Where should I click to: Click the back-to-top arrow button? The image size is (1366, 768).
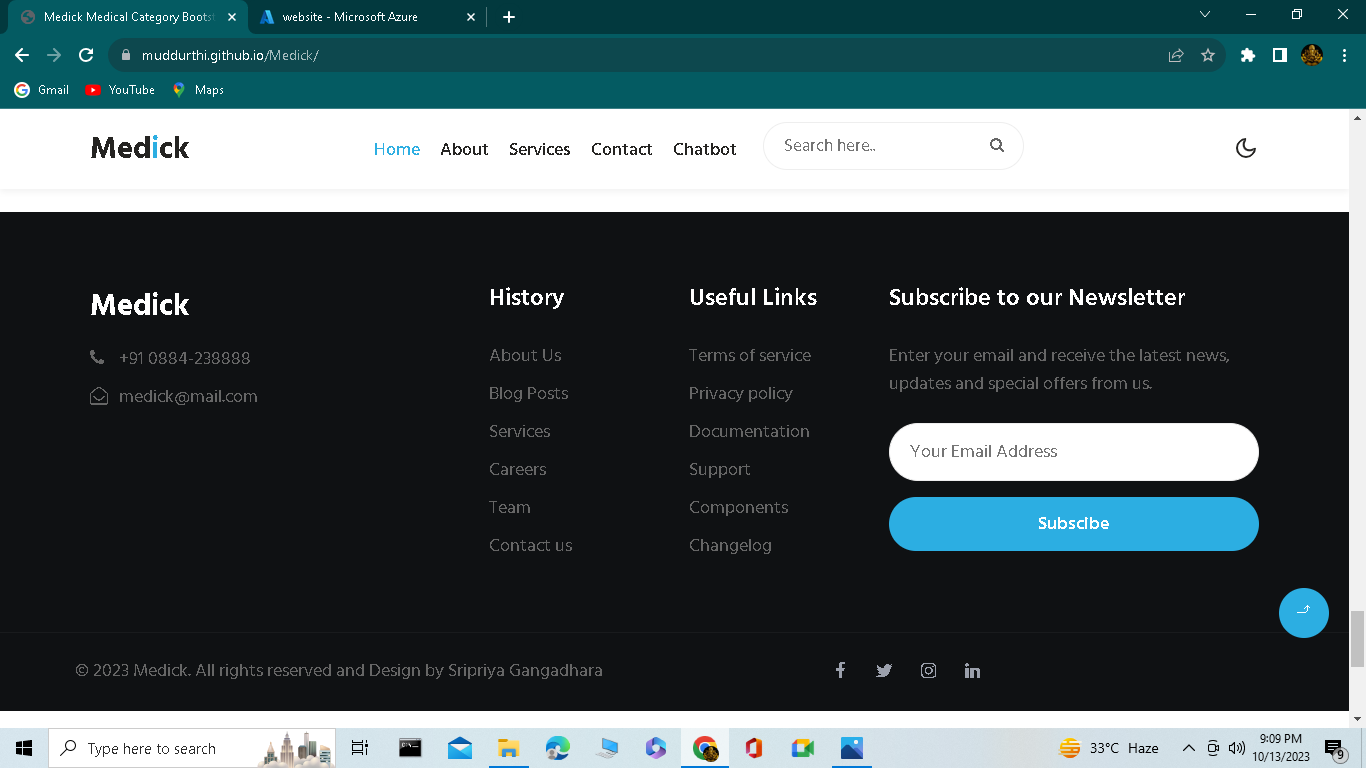[1303, 612]
